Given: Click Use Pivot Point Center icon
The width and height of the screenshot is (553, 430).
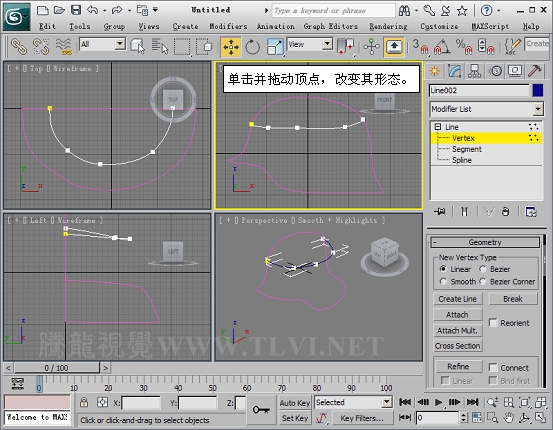Looking at the screenshot, I should tap(345, 47).
